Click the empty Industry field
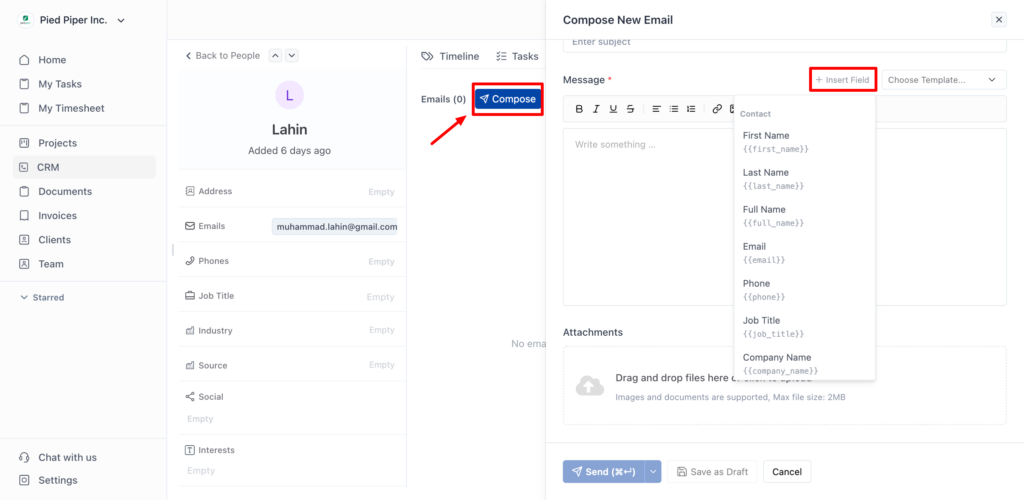This screenshot has width=1024, height=500. click(381, 330)
